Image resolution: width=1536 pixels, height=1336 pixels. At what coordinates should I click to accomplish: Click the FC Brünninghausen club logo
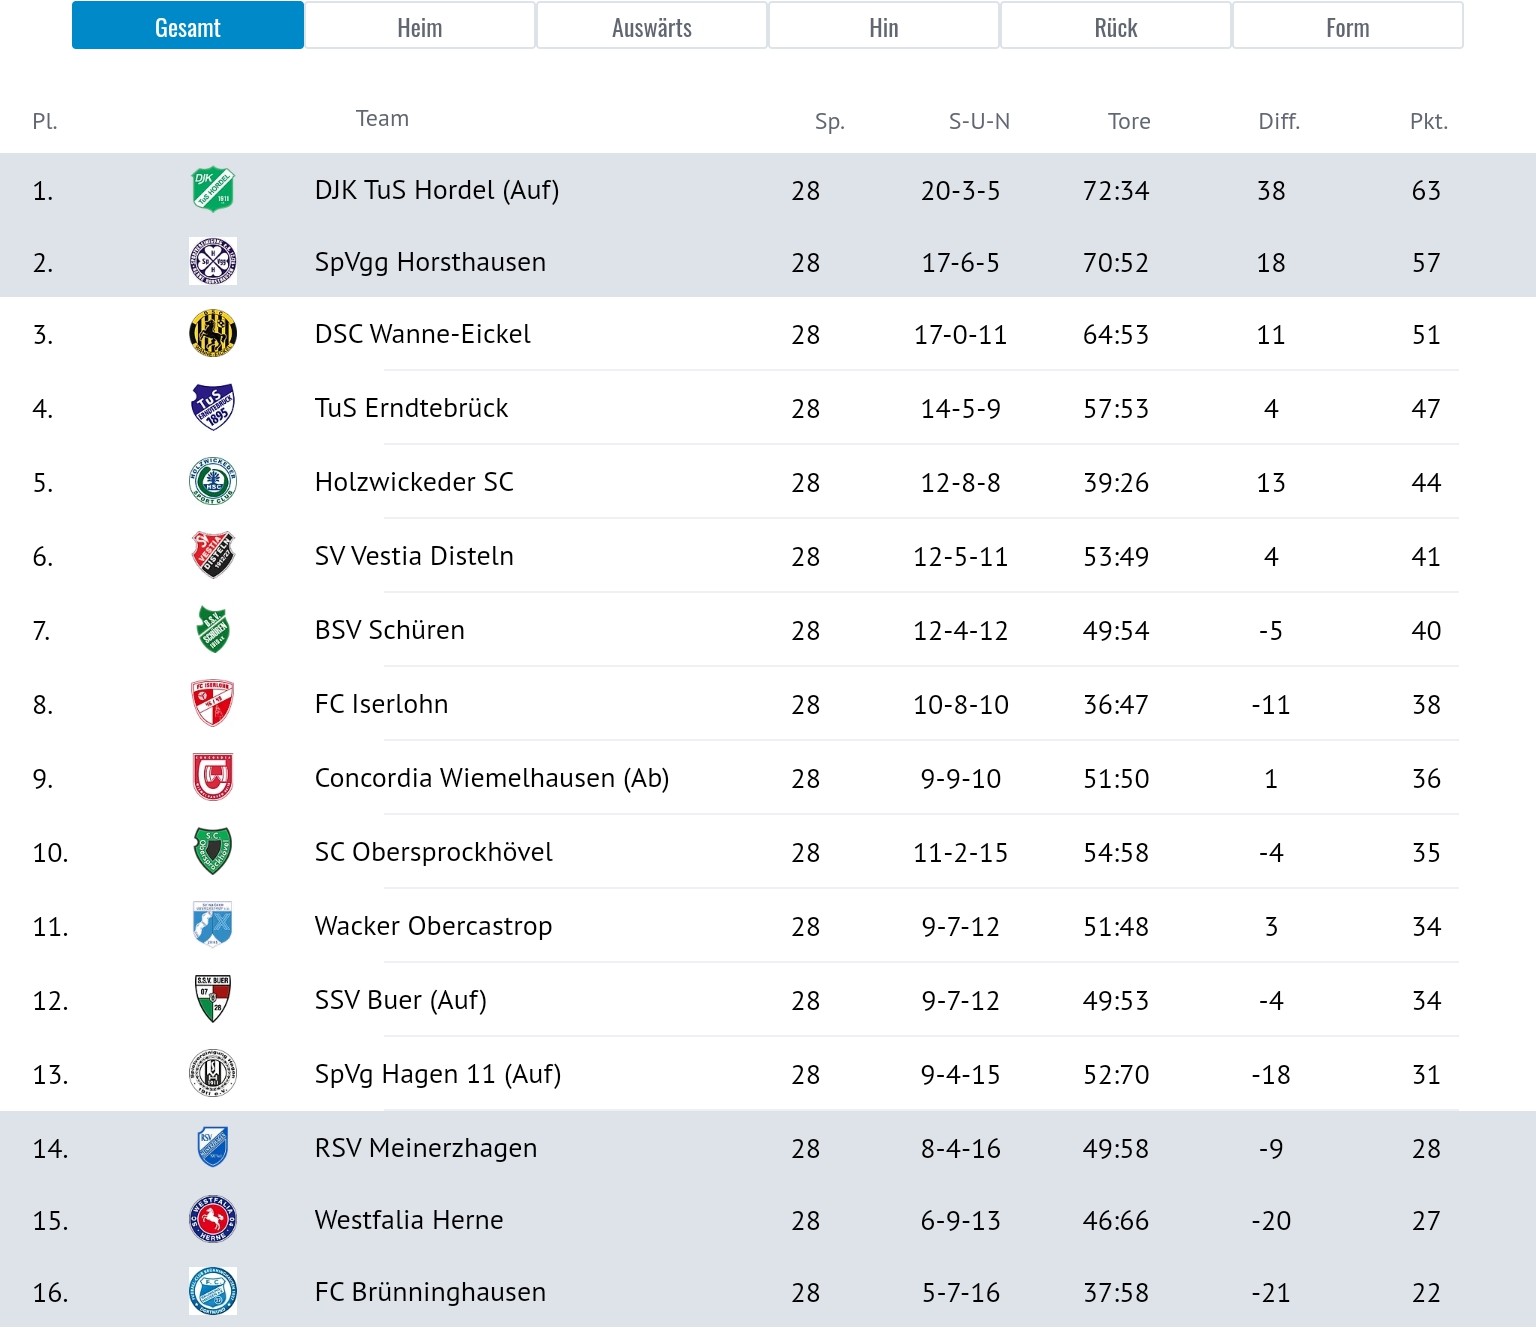click(x=213, y=1292)
